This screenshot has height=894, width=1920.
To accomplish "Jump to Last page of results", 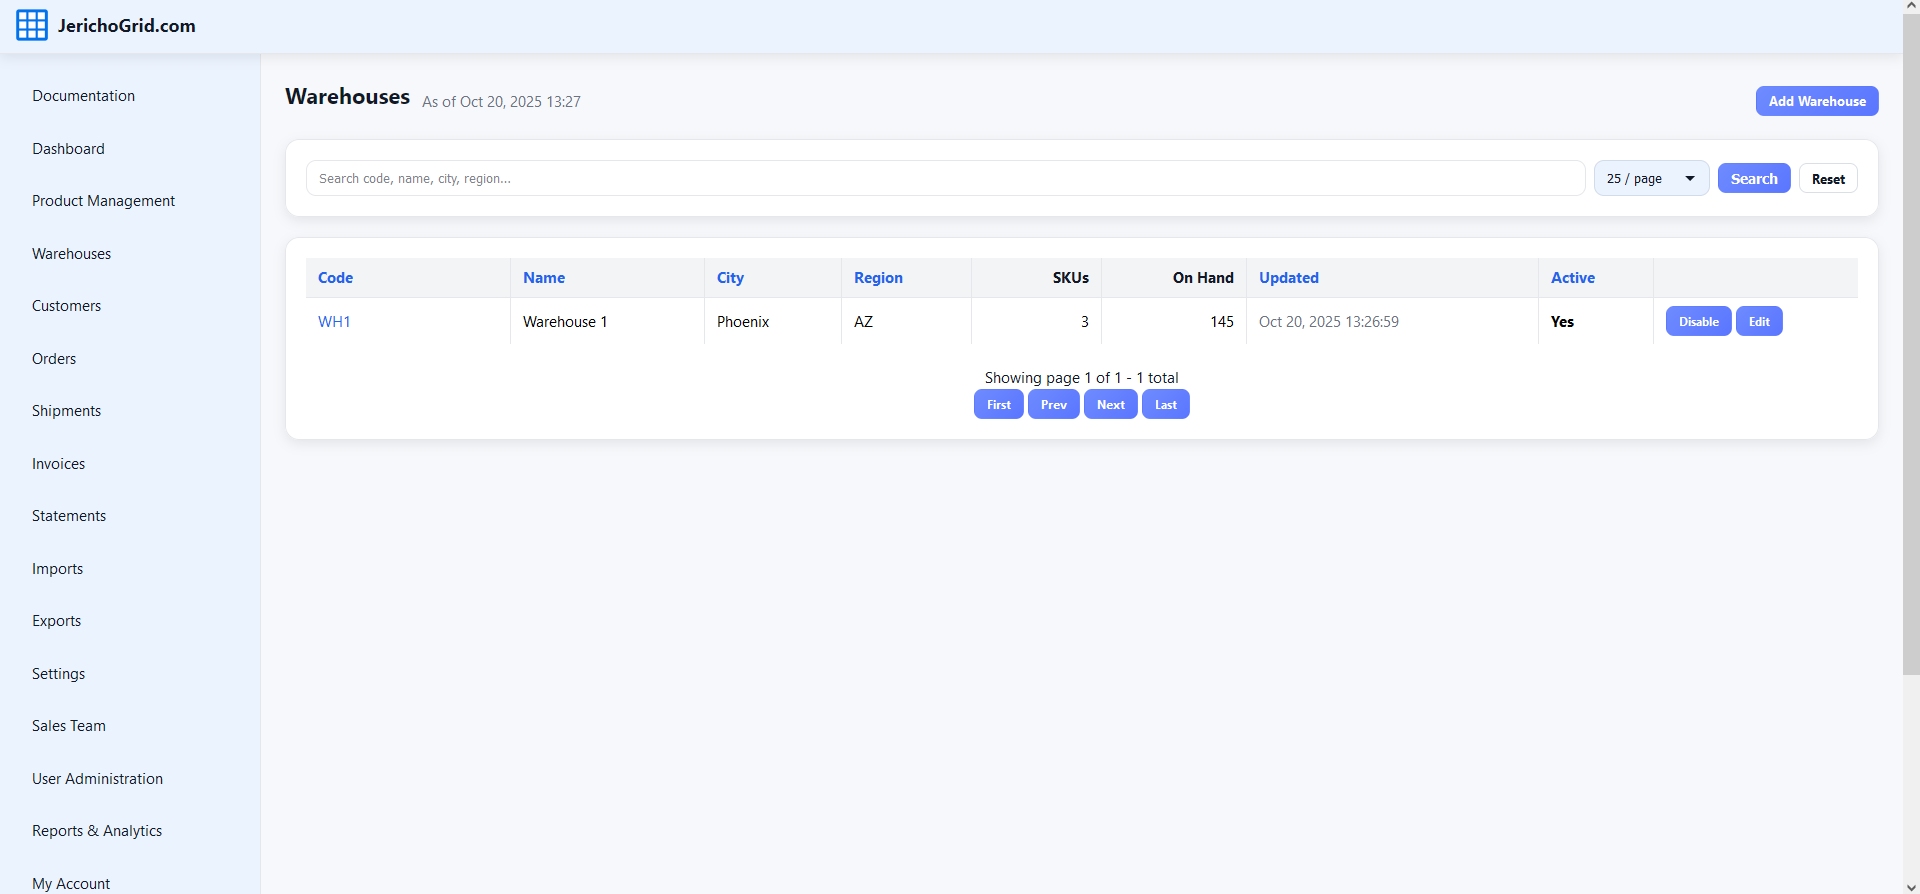I will pyautogui.click(x=1165, y=405).
